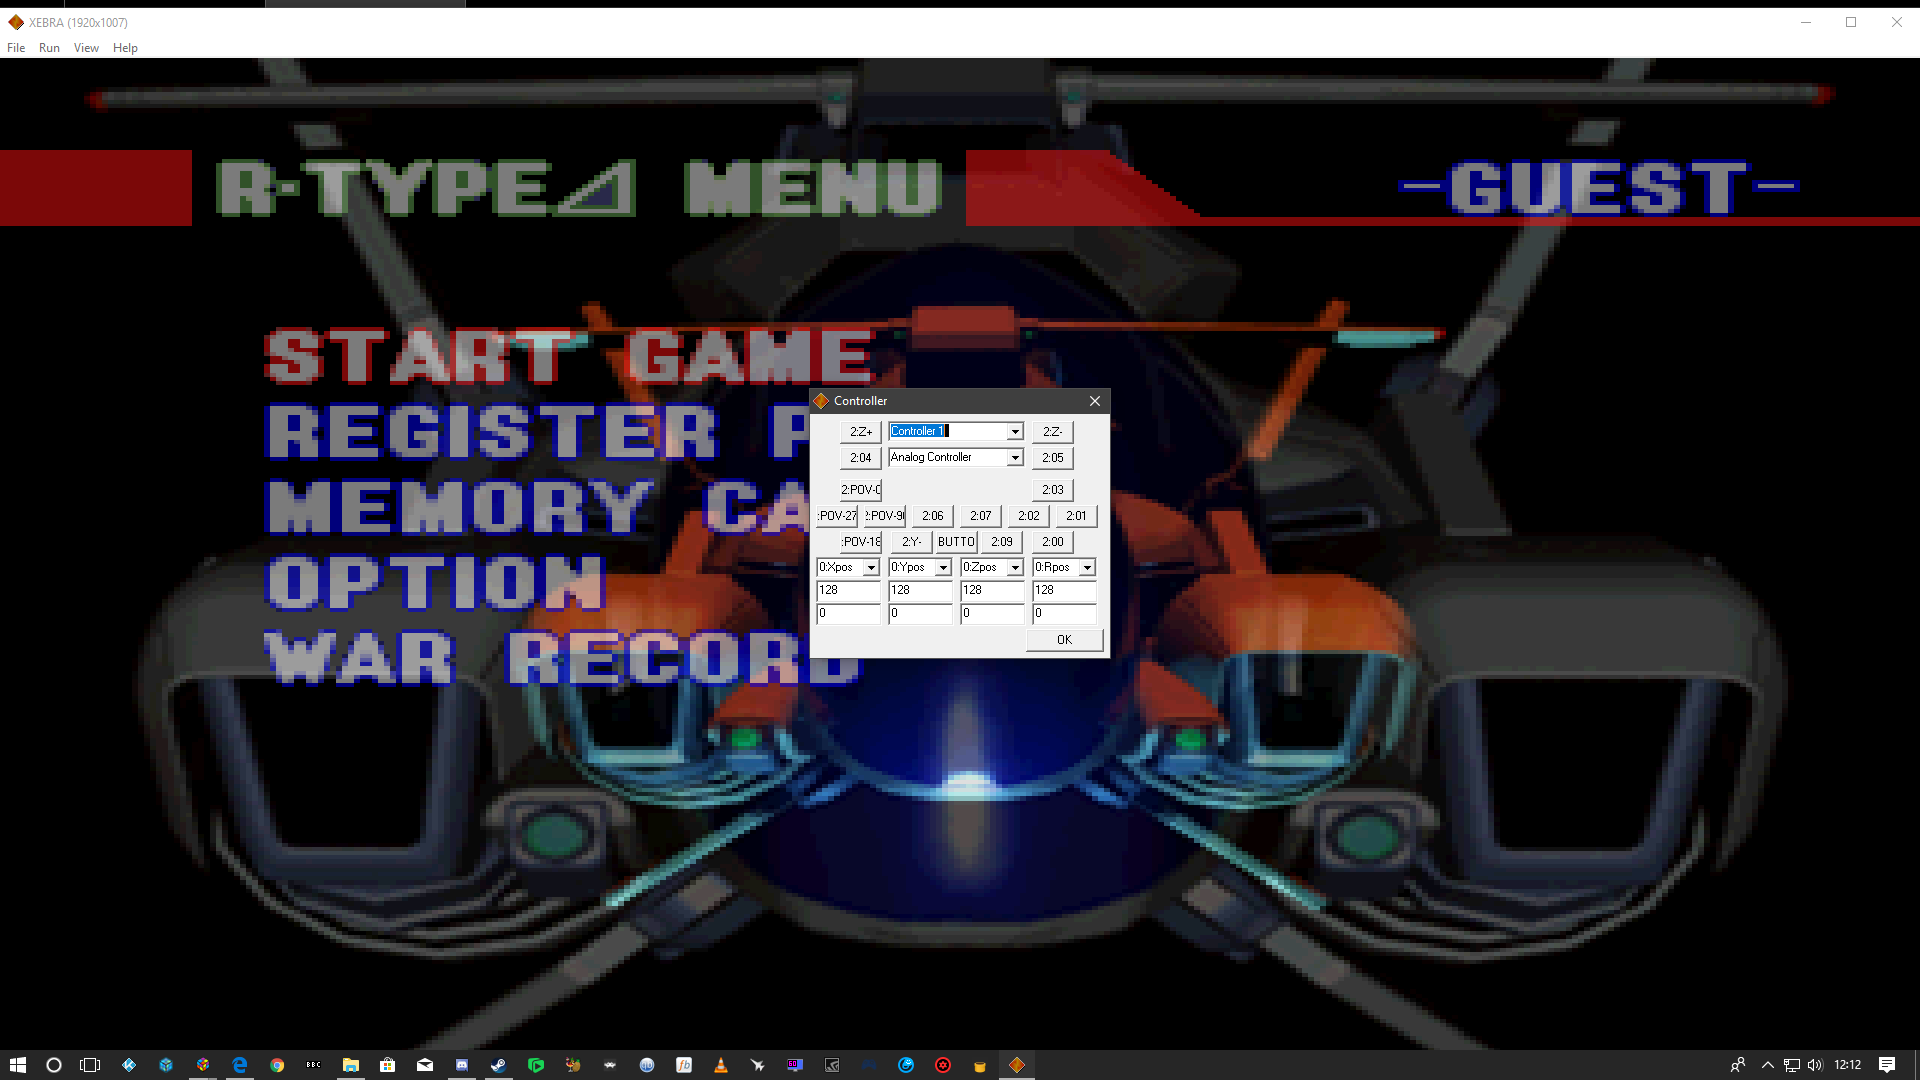Open Google Chrome from taskbar
Screen dimensions: 1920x1080
(x=277, y=1065)
